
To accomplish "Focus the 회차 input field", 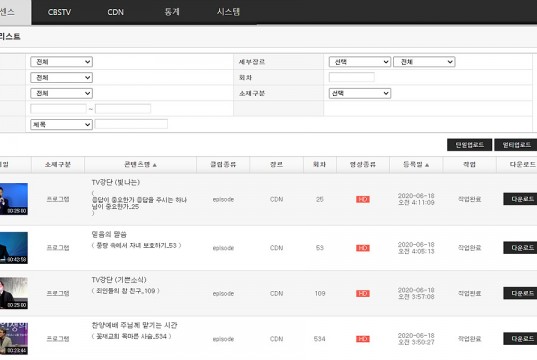I will coord(352,77).
